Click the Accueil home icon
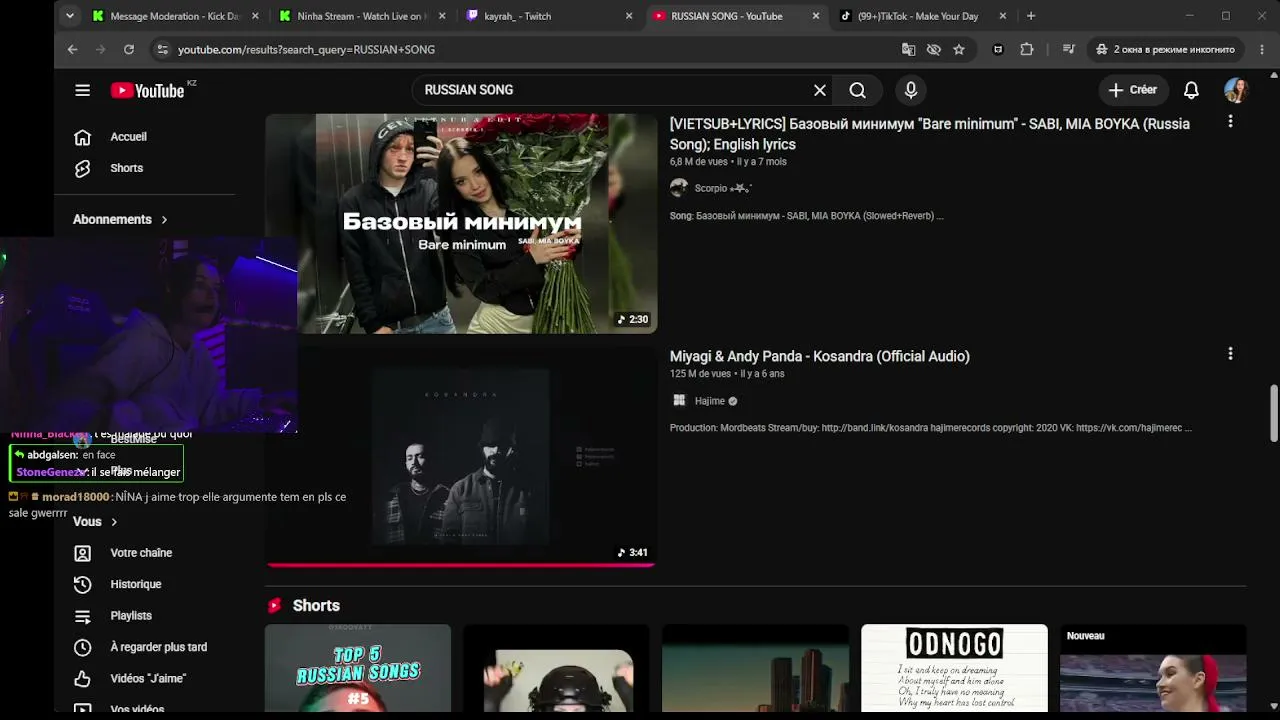 83,137
